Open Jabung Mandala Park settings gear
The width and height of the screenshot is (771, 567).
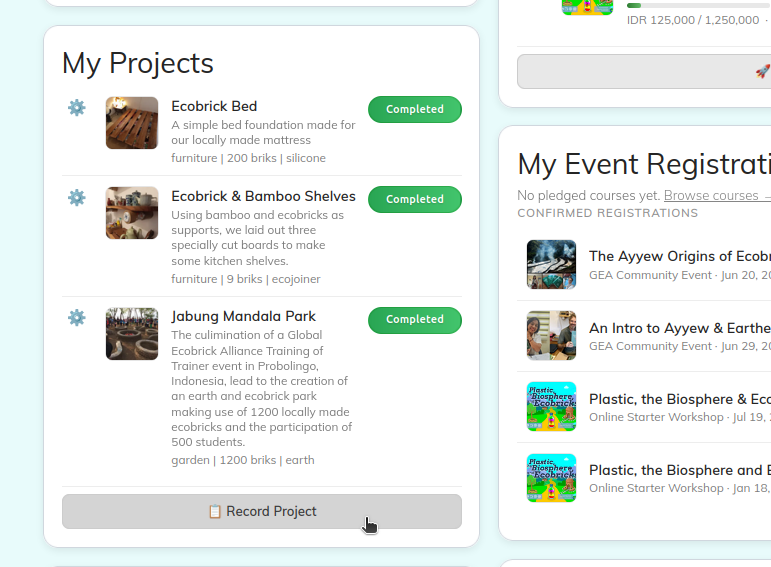click(77, 318)
